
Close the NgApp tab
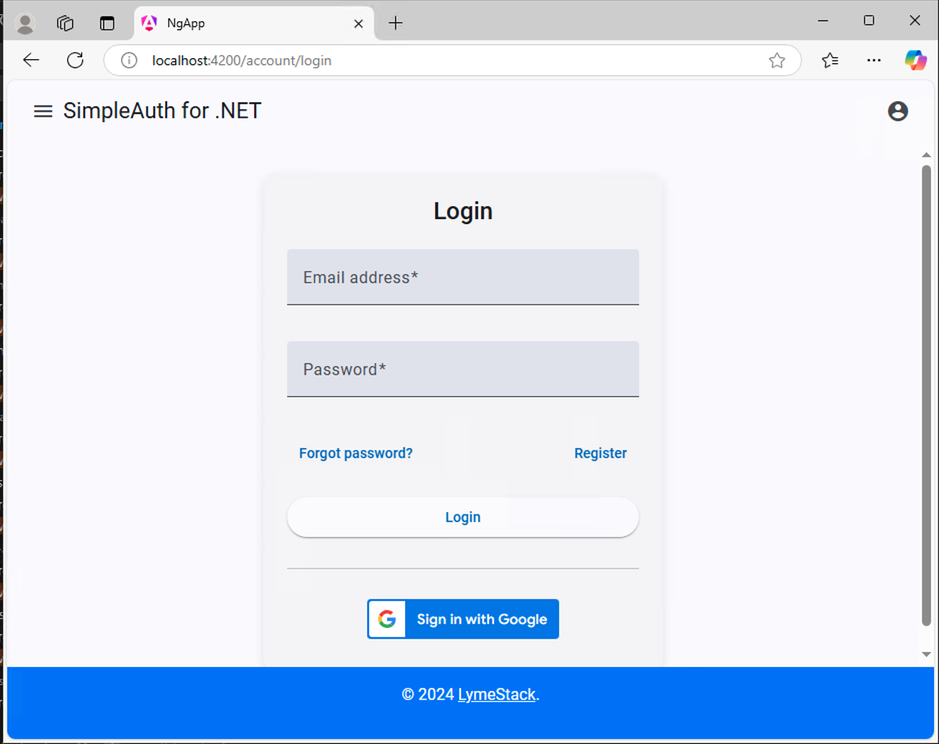point(358,23)
